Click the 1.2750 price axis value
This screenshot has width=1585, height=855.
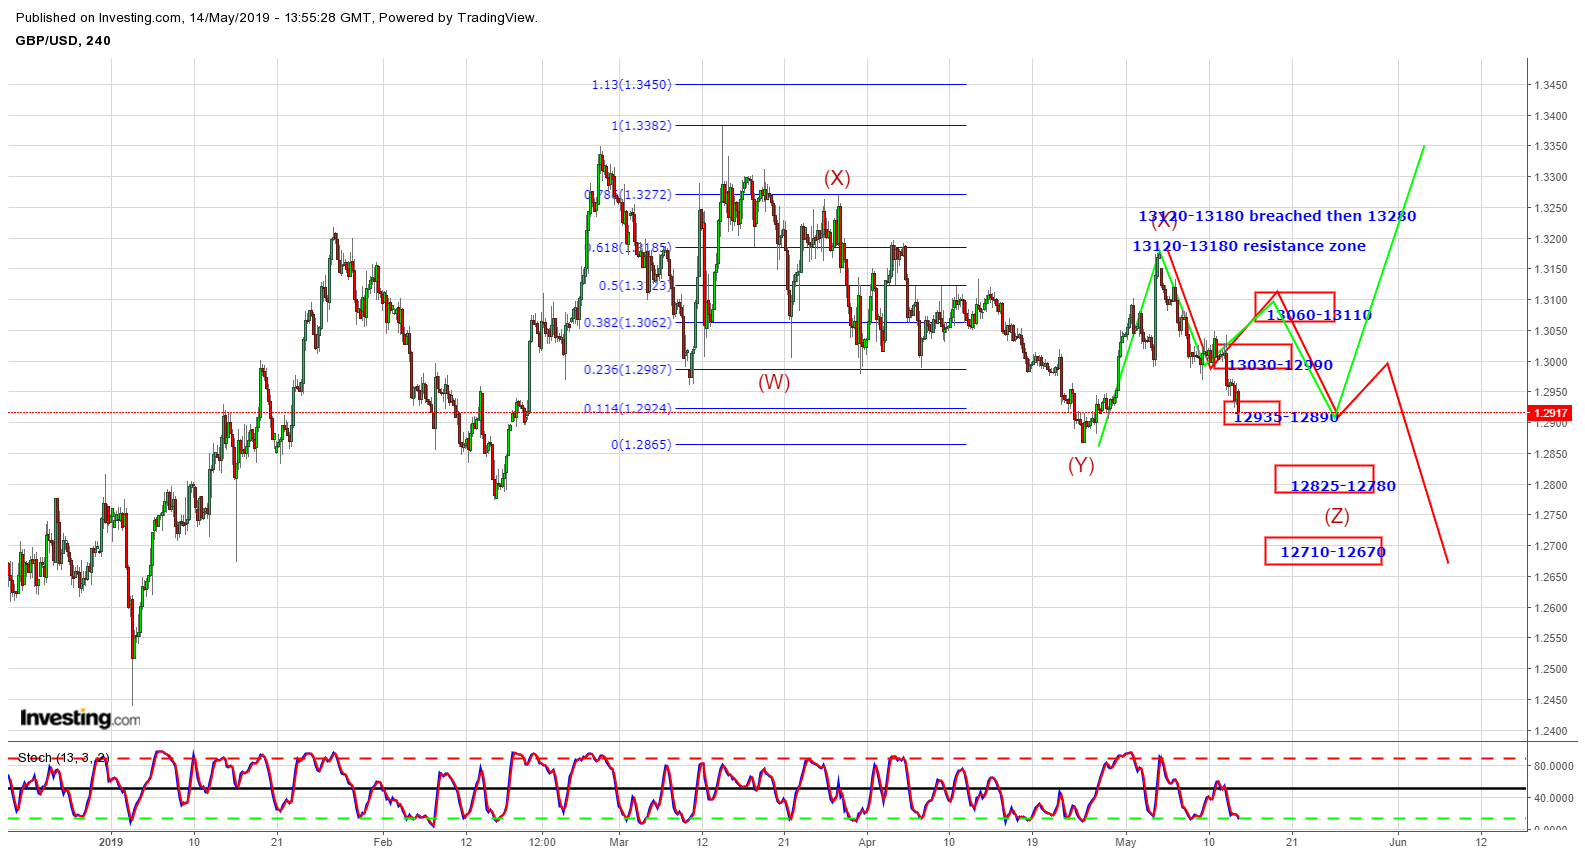coord(1551,515)
